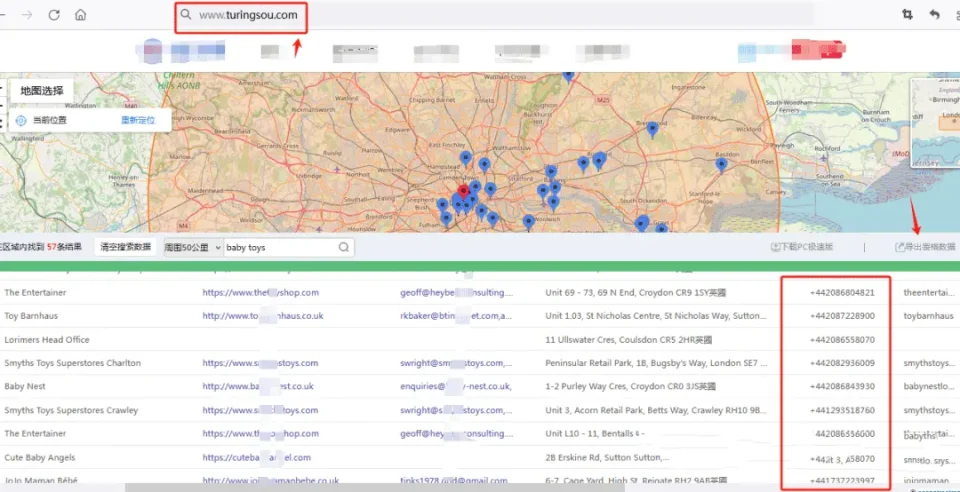Screen dimensions: 960x492
Task: Go to the browser home page icon
Action: [x=80, y=15]
